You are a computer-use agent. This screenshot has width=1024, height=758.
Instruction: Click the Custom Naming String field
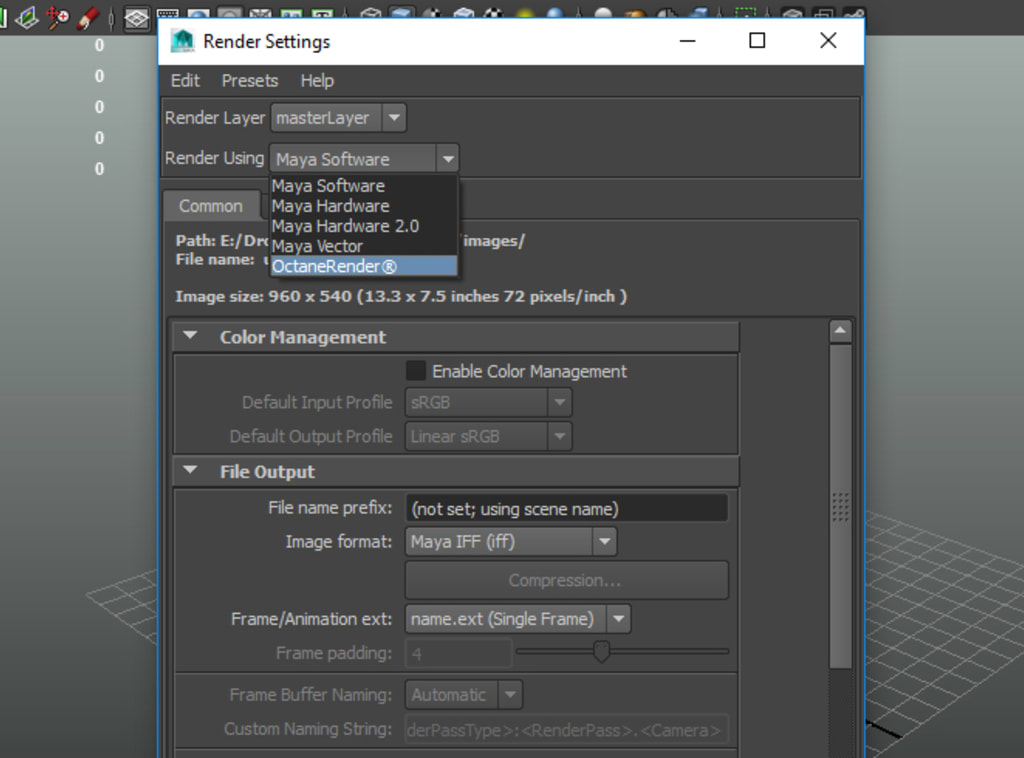pos(566,729)
